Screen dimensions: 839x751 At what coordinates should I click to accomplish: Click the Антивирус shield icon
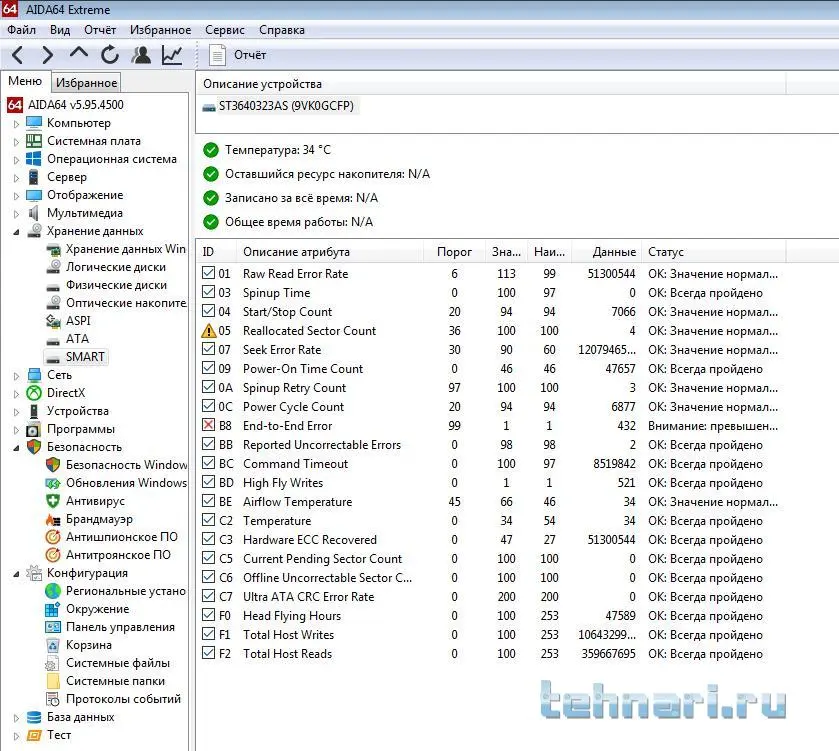(52, 501)
